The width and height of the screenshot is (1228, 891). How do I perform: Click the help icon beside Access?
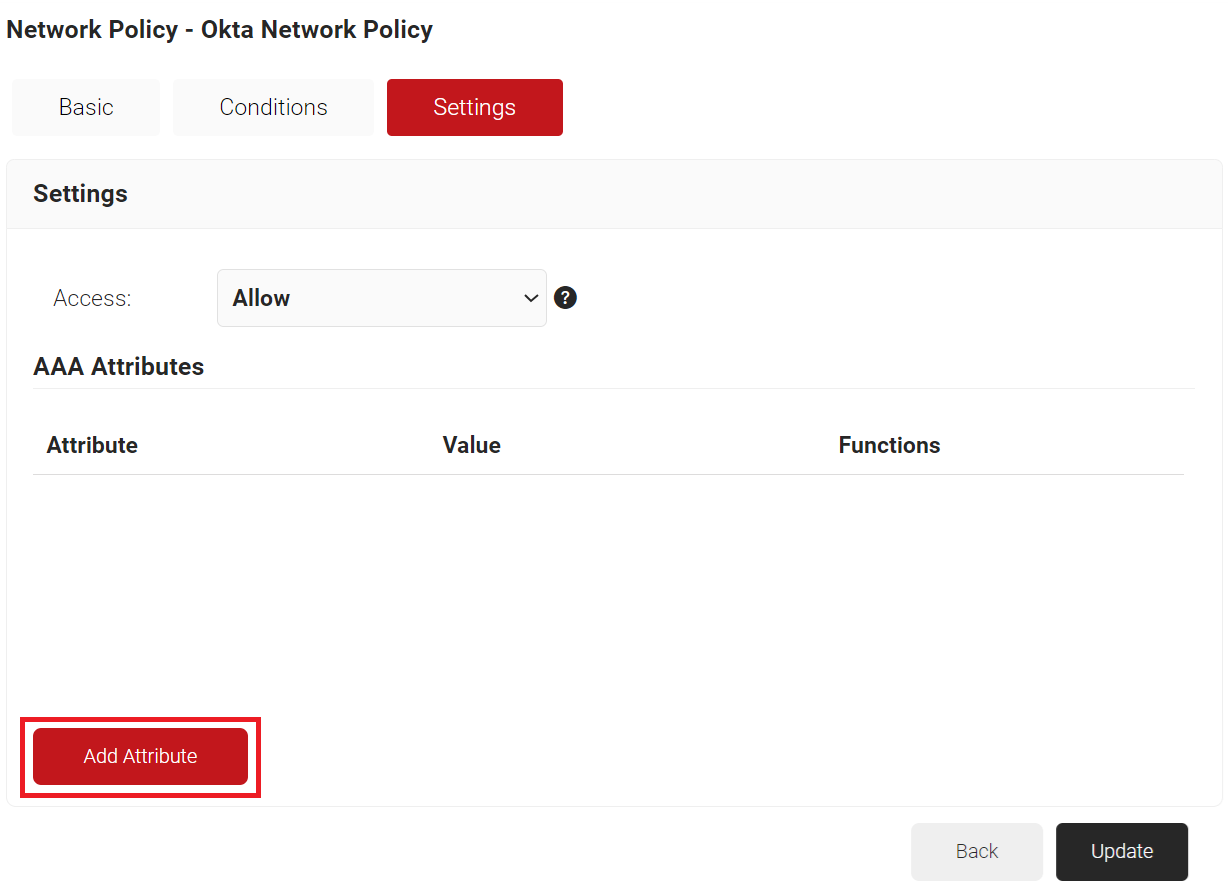point(565,298)
